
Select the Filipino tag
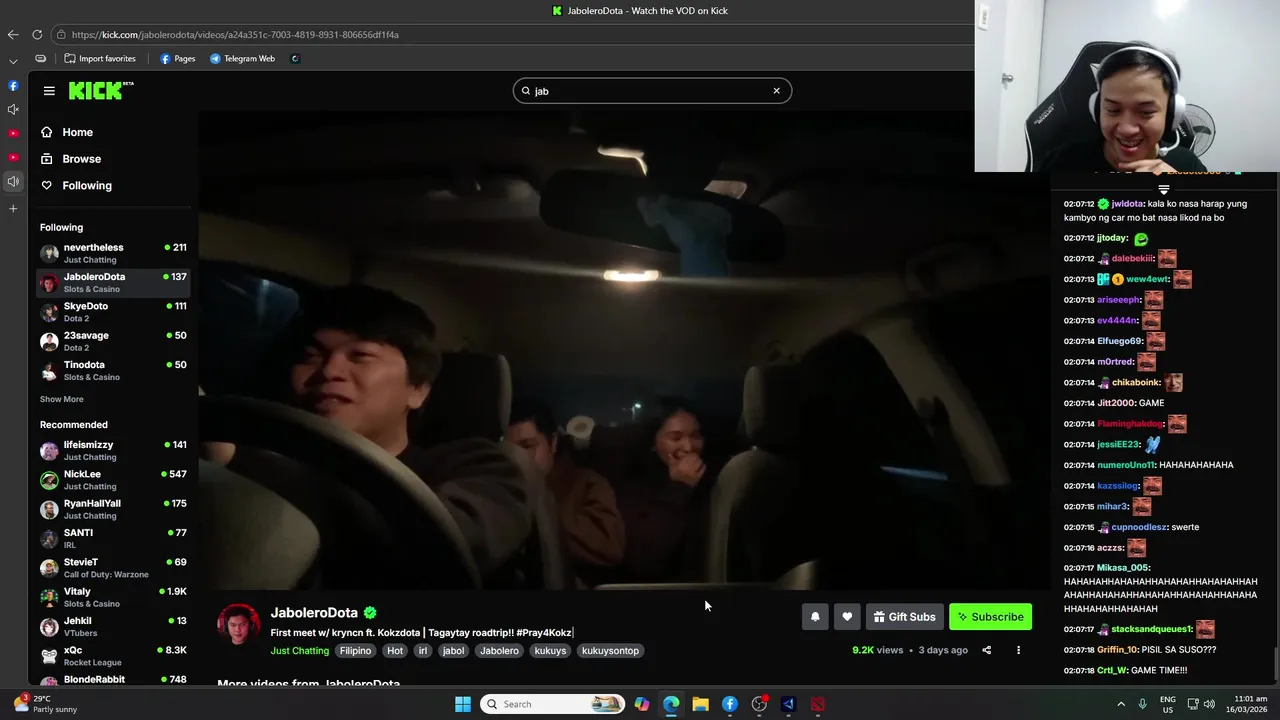[x=355, y=651]
